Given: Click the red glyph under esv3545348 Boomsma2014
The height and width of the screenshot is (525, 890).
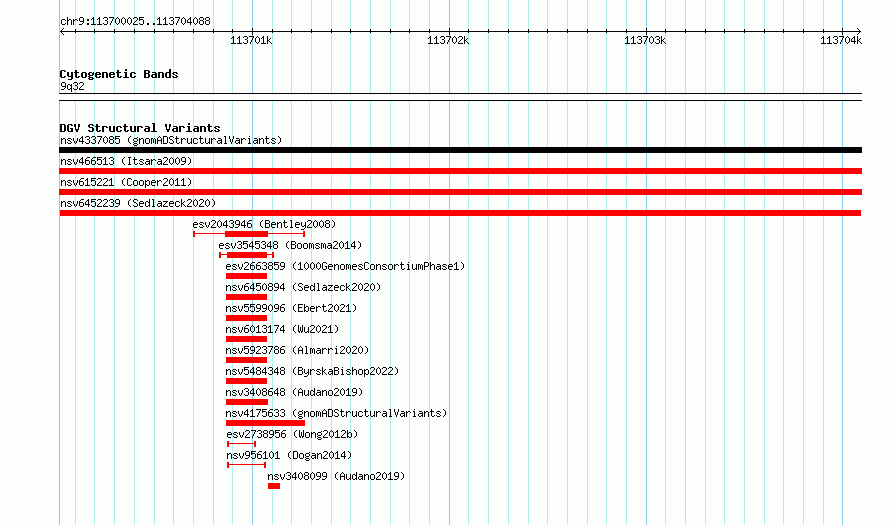Looking at the screenshot, I should [x=246, y=255].
